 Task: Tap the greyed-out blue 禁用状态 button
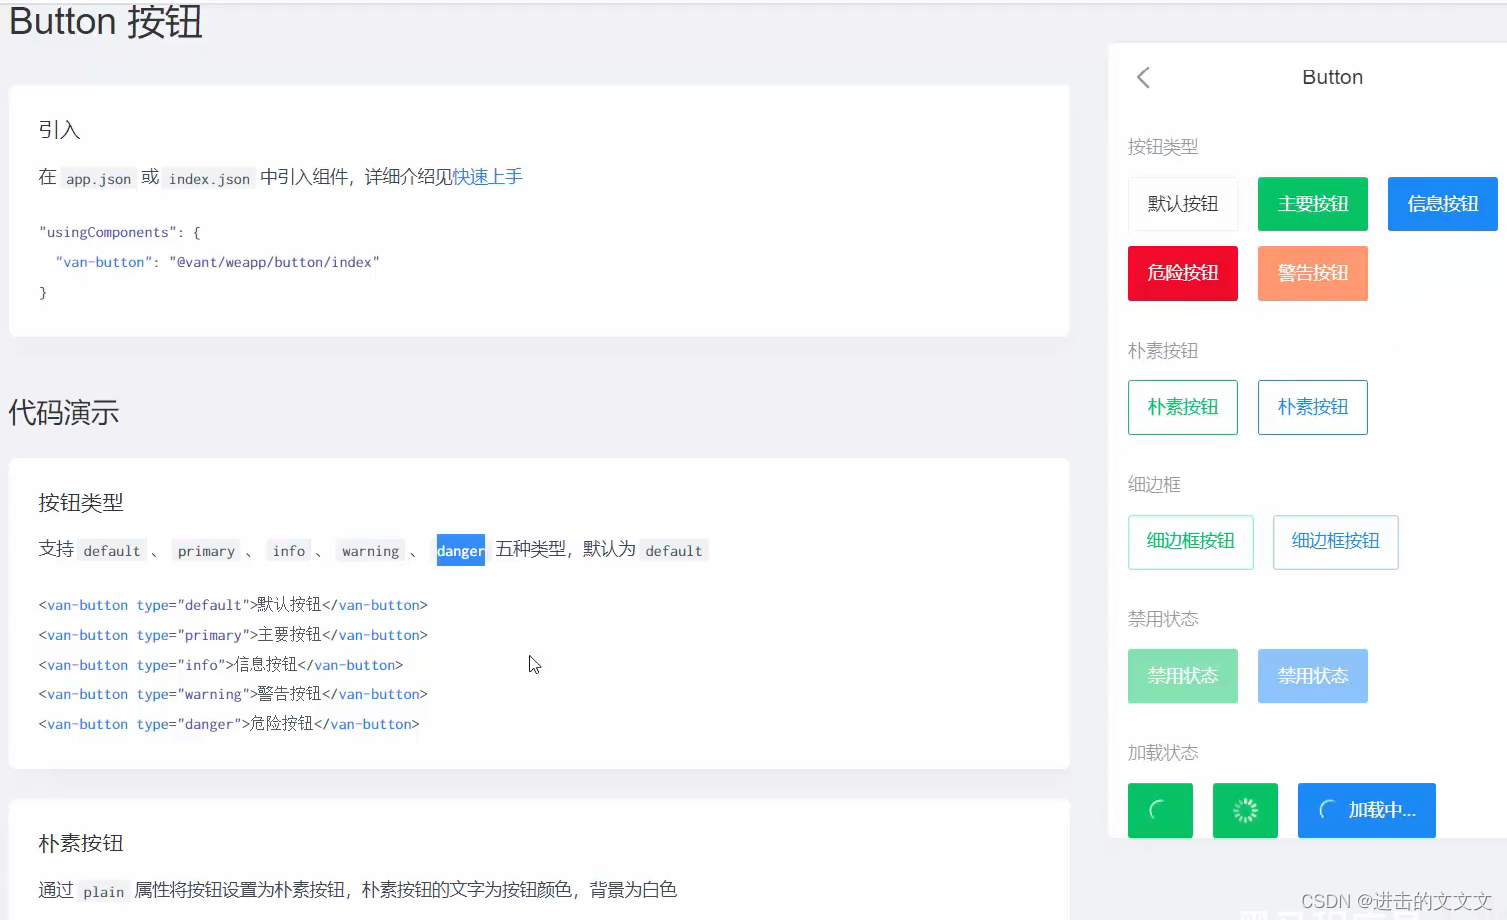coord(1312,675)
